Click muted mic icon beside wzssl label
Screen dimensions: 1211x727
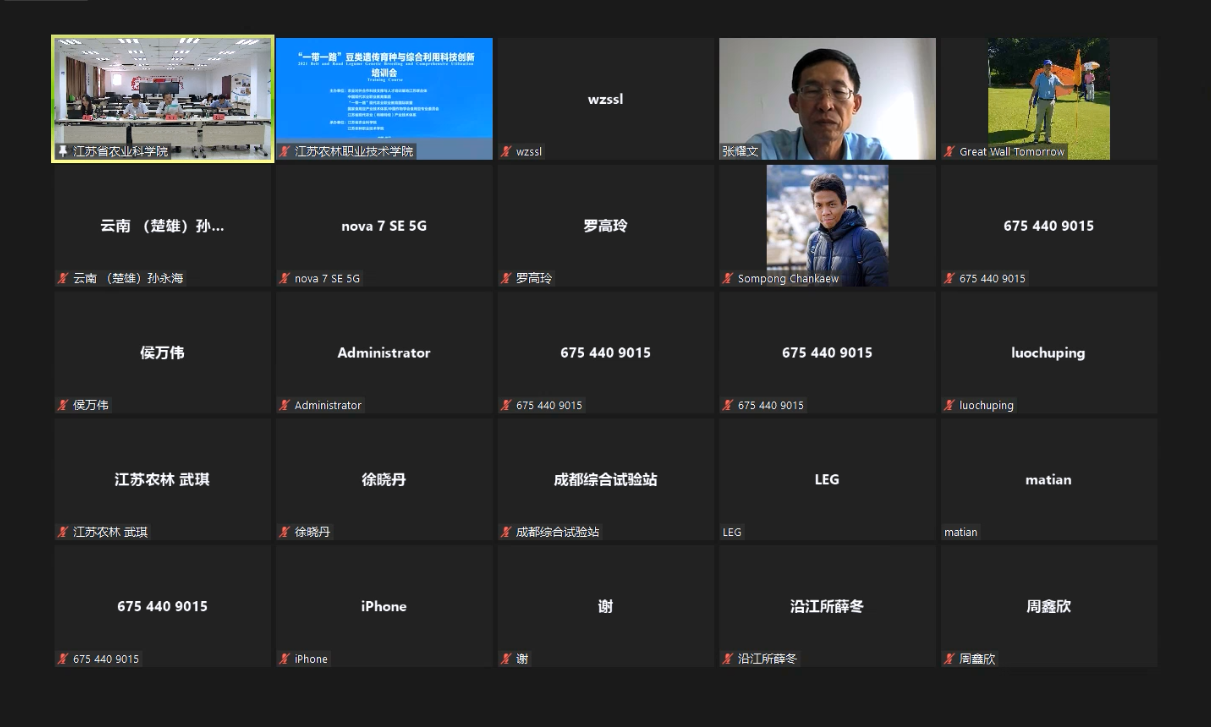(506, 152)
